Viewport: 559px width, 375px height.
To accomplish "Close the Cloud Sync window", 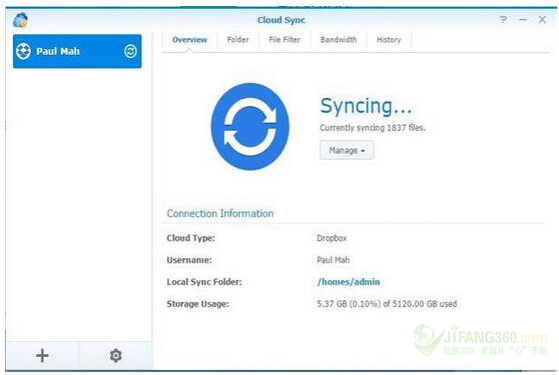I will tap(542, 20).
